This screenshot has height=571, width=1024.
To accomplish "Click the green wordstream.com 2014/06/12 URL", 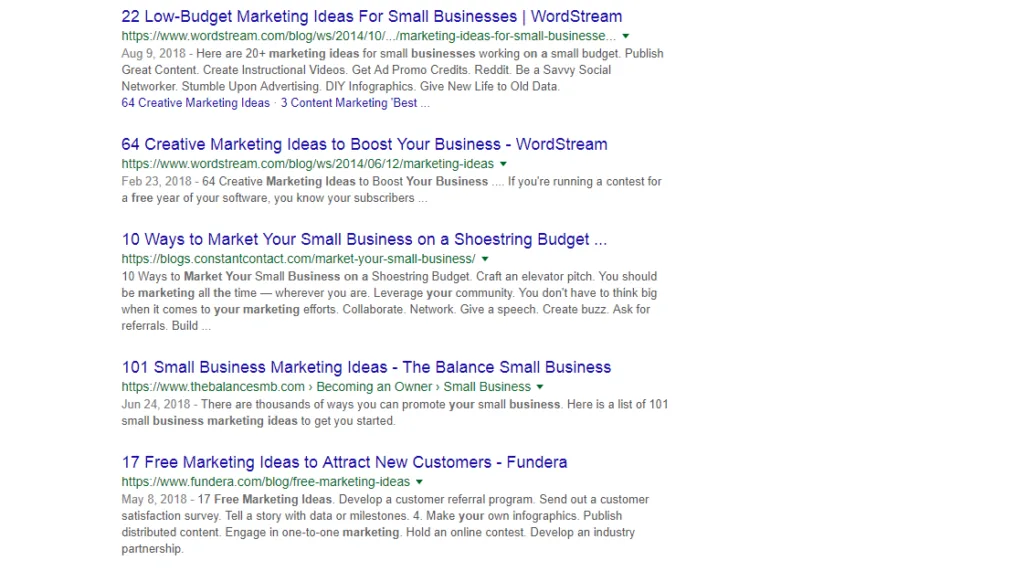I will click(x=307, y=164).
